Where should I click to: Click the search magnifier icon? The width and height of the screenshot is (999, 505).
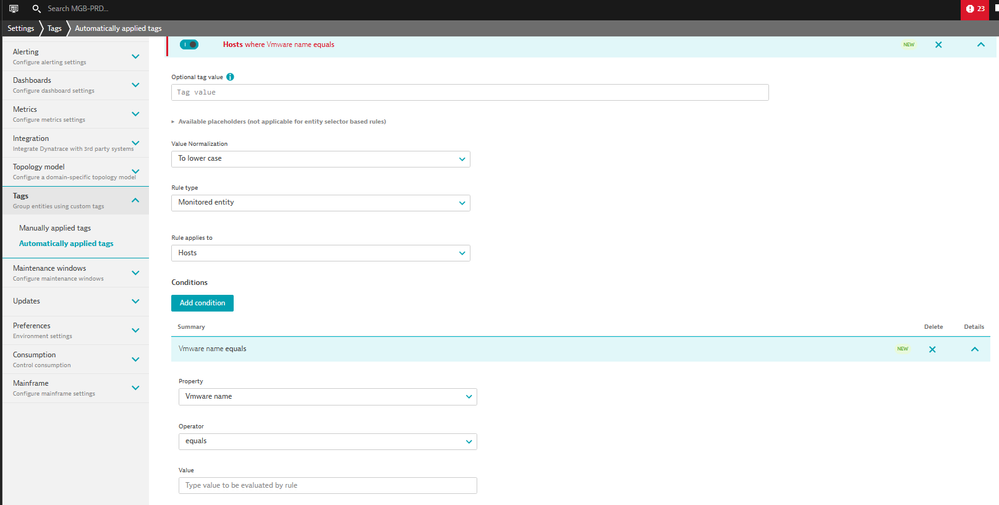tap(37, 8)
